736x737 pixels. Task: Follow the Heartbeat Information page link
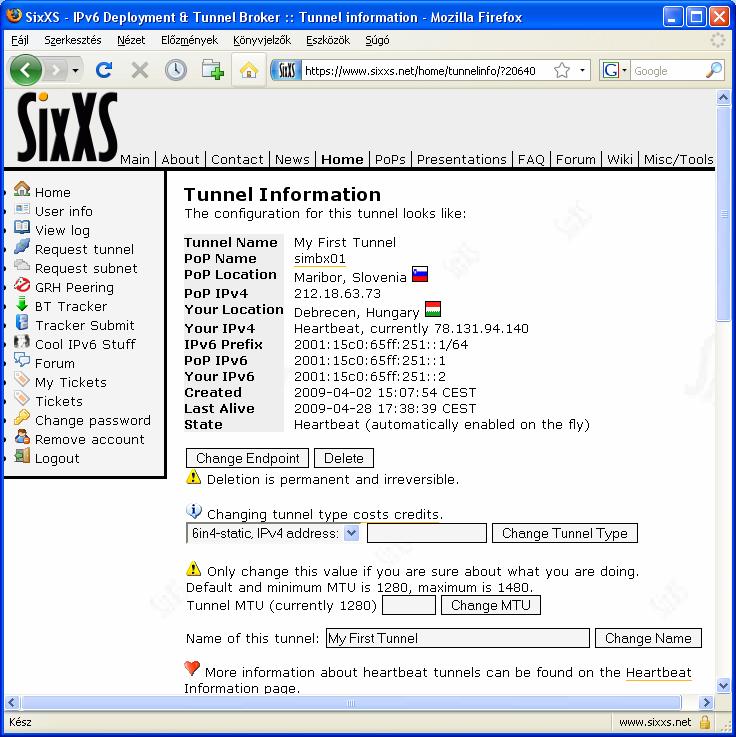coord(658,673)
